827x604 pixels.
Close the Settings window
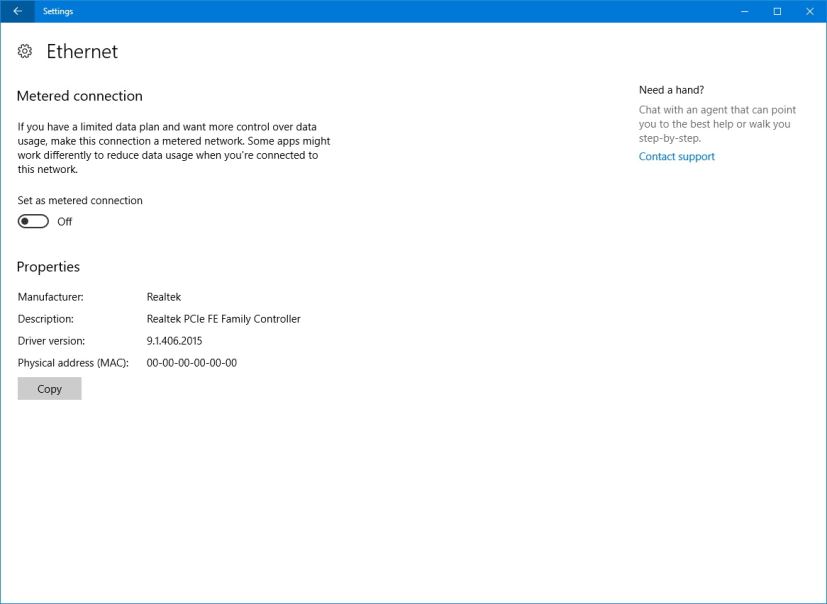pyautogui.click(x=809, y=11)
